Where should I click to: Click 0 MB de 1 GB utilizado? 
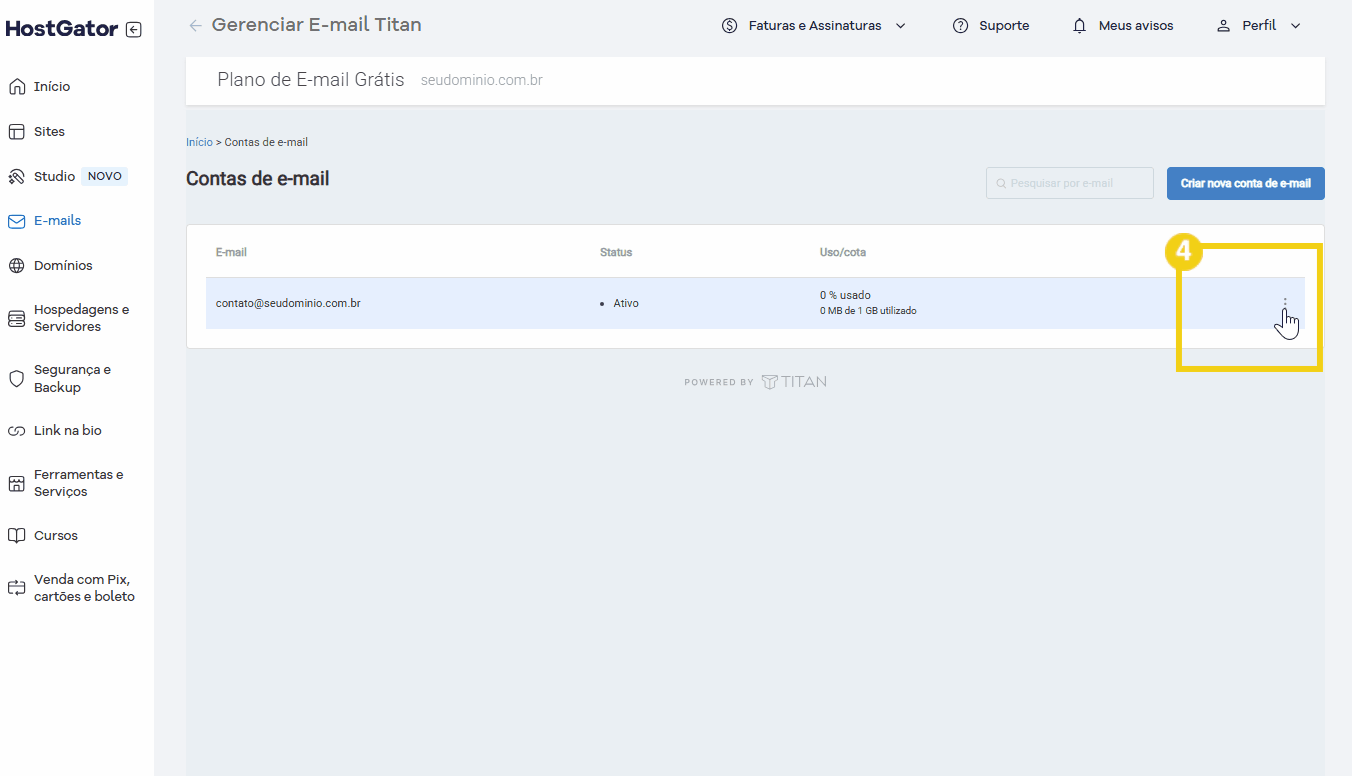[x=868, y=311]
